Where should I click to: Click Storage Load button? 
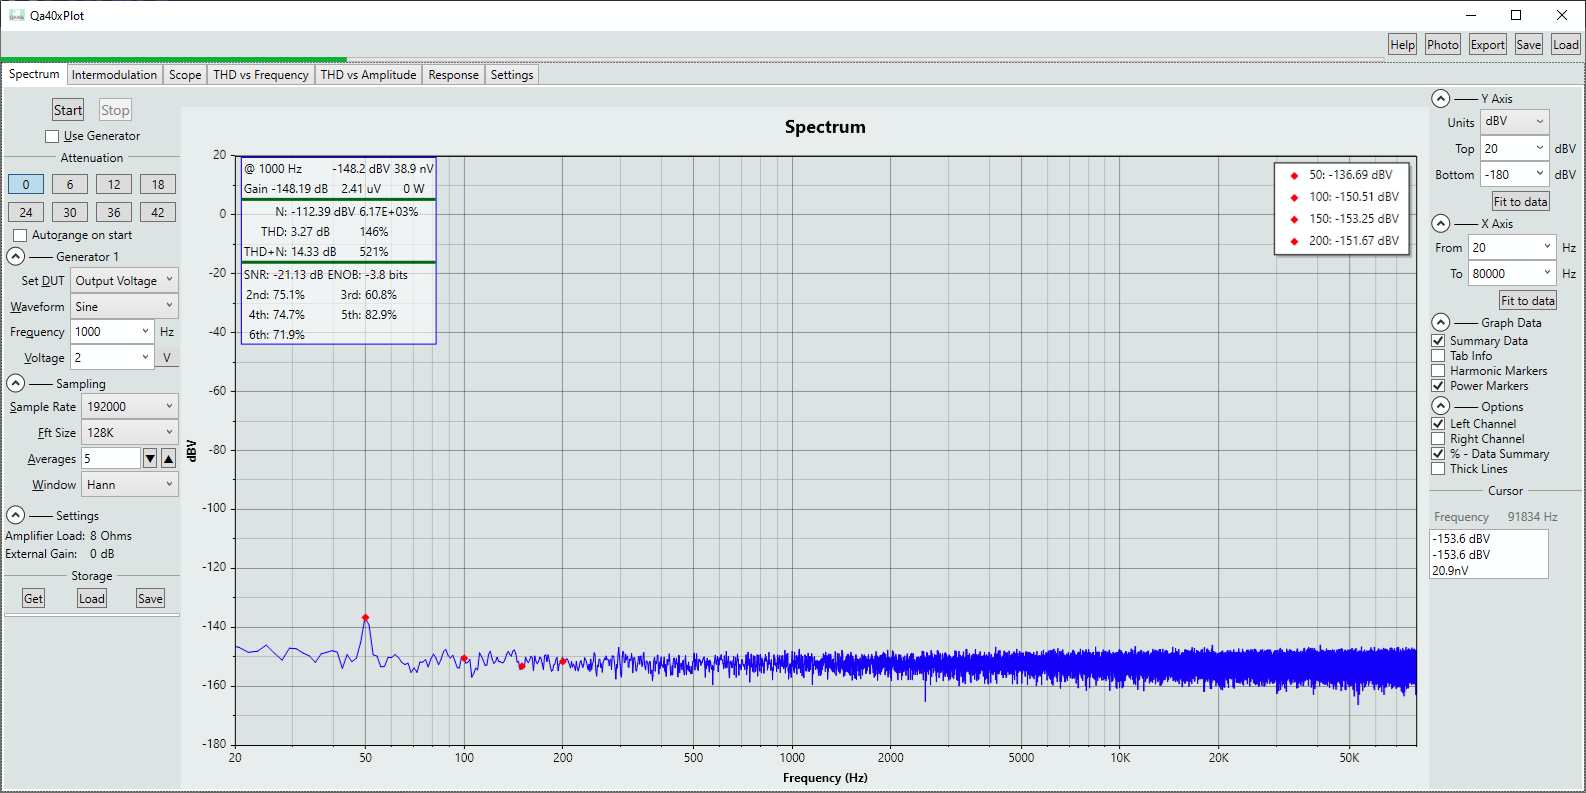coord(92,598)
